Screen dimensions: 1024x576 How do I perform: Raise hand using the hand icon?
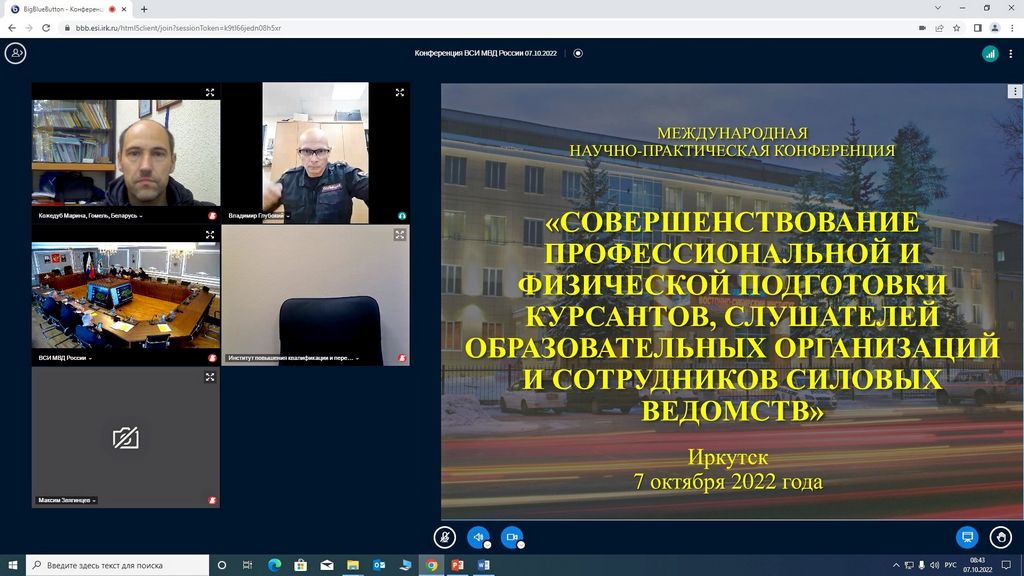click(x=1000, y=537)
